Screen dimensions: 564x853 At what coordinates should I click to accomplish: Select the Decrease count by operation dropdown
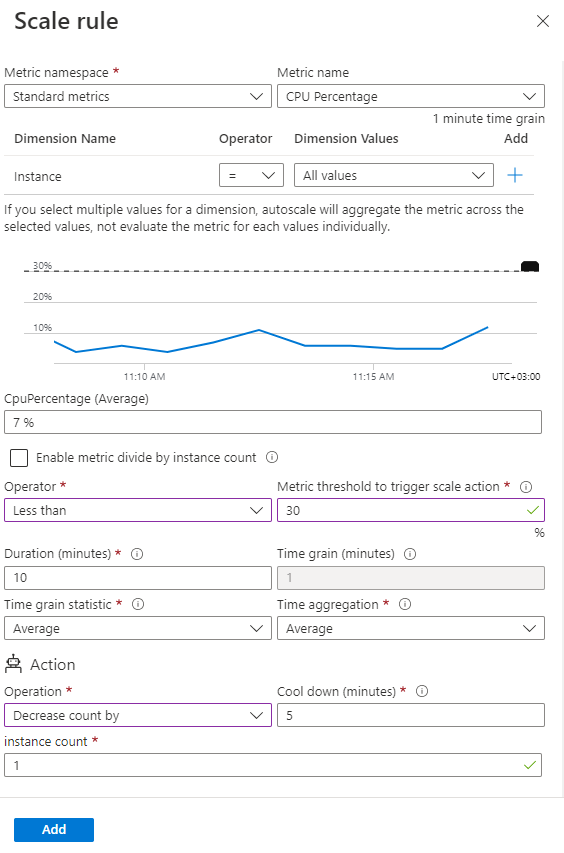tap(138, 715)
